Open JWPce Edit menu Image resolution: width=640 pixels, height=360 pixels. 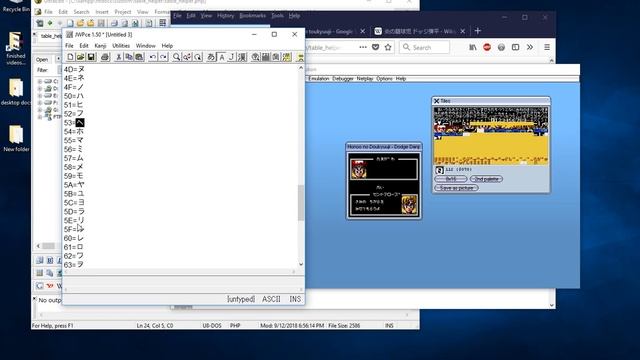(84, 46)
